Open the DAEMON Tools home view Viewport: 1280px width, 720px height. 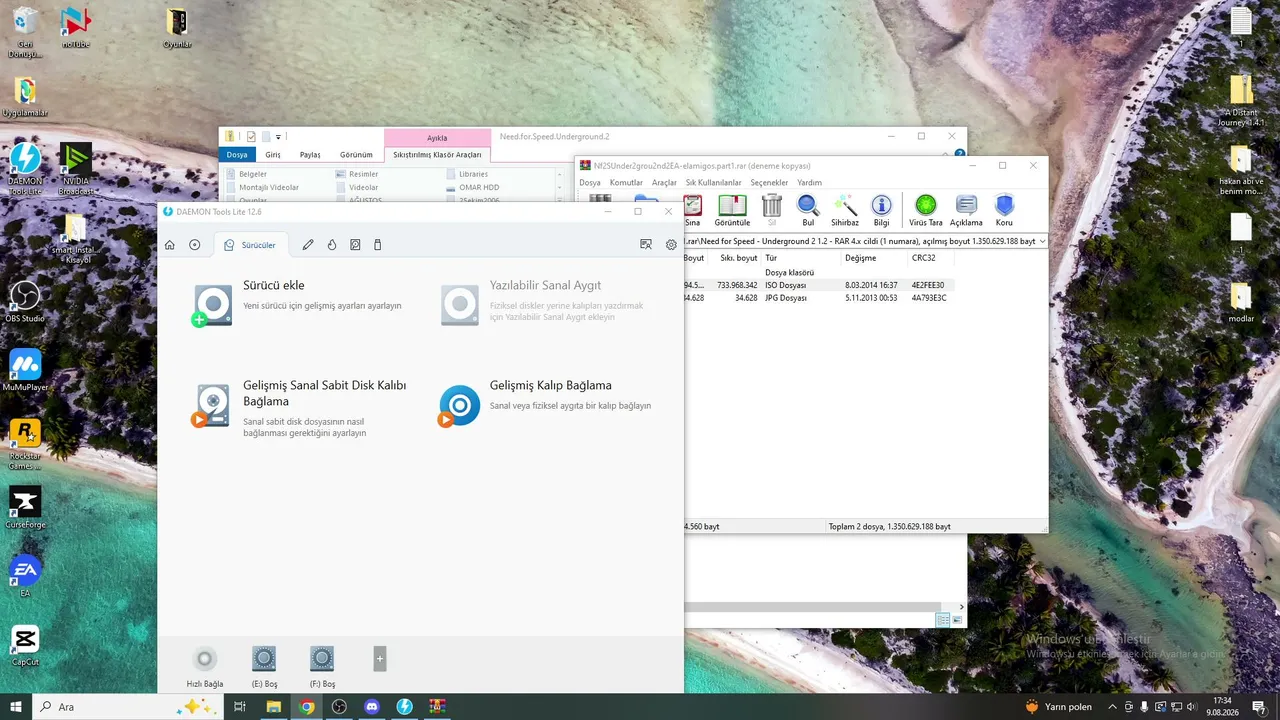tap(170, 245)
